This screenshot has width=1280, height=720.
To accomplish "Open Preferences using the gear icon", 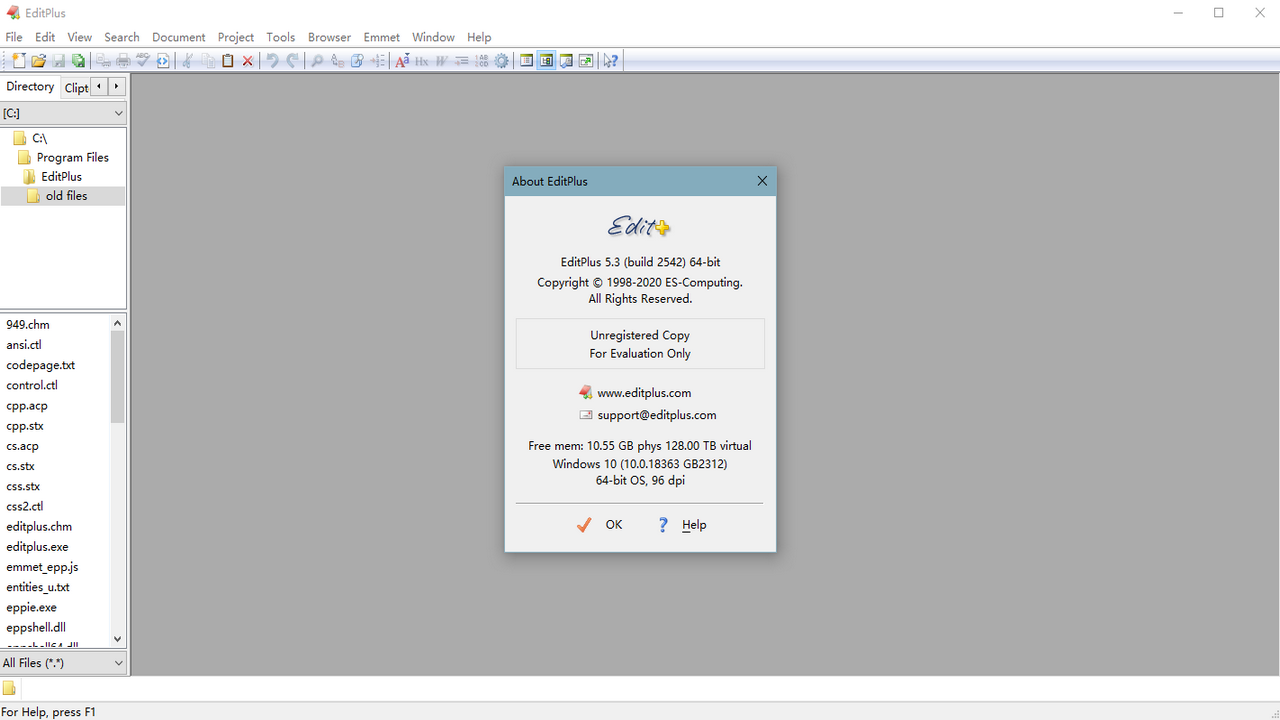I will (500, 60).
